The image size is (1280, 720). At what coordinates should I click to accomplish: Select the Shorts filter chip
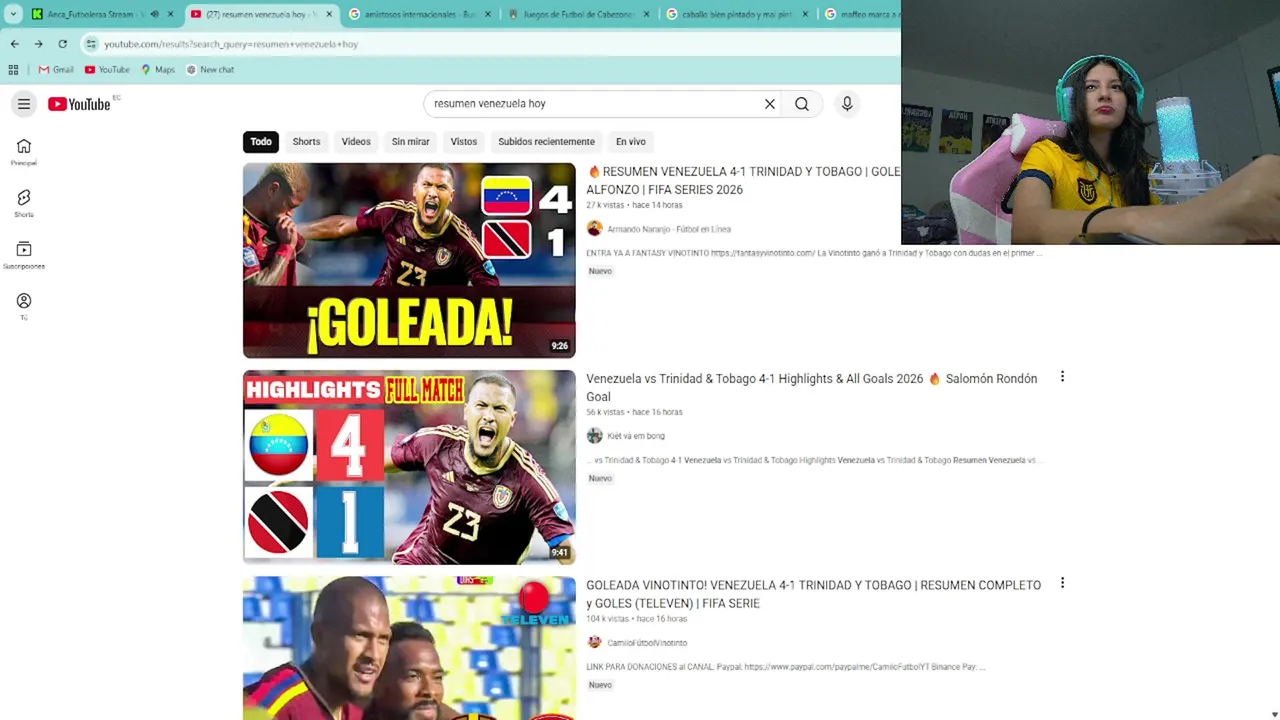tap(306, 142)
